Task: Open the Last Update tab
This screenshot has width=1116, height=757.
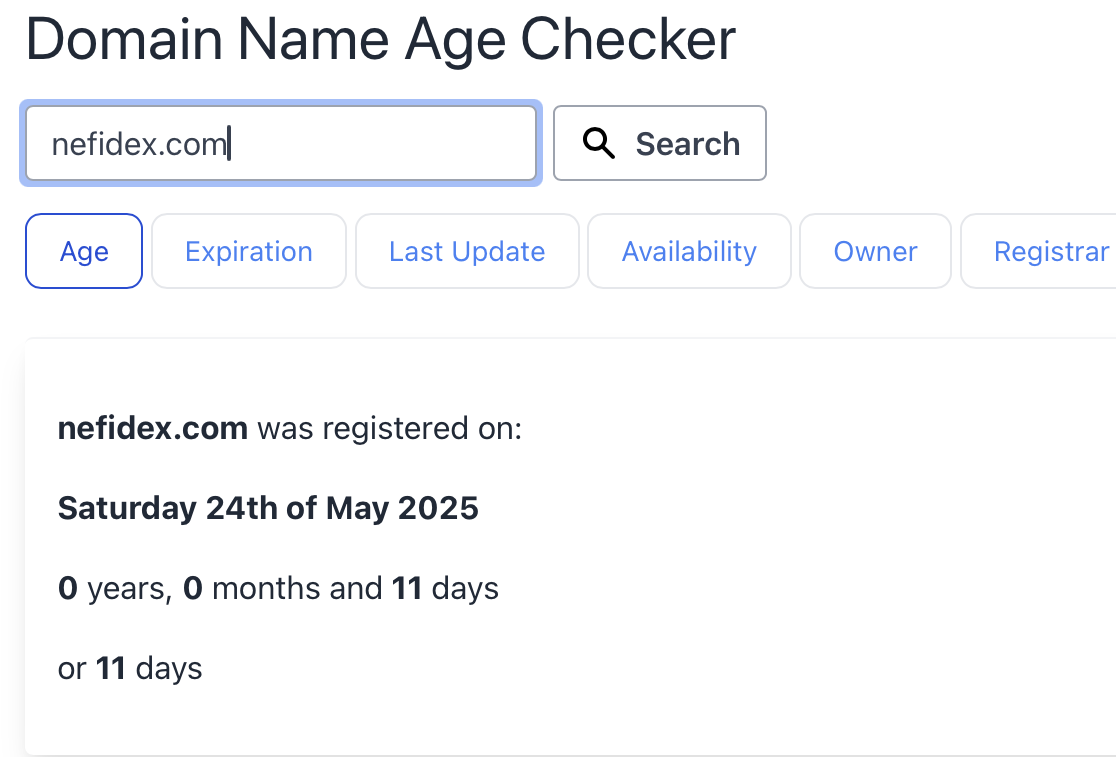Action: 467,251
